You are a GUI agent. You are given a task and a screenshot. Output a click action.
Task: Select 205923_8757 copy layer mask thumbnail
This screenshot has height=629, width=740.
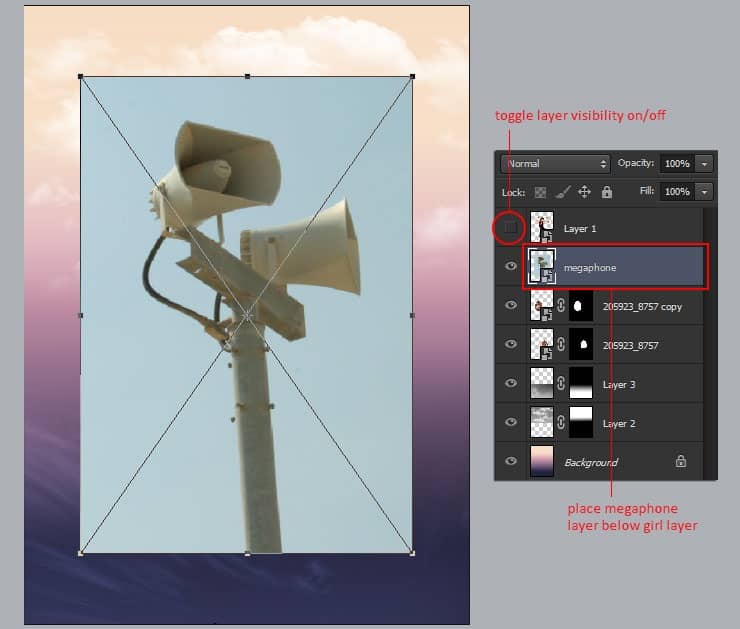(581, 306)
